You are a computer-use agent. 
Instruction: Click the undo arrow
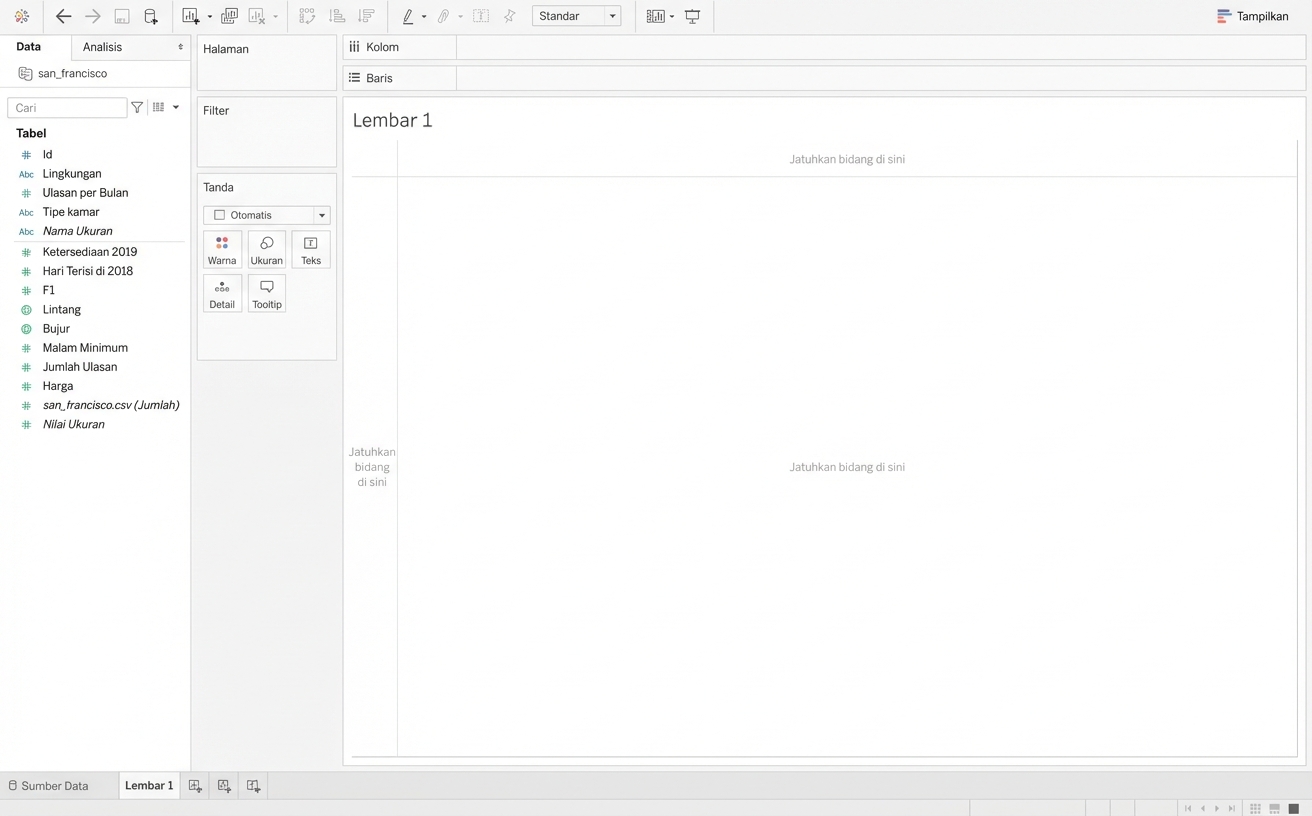pyautogui.click(x=63, y=16)
